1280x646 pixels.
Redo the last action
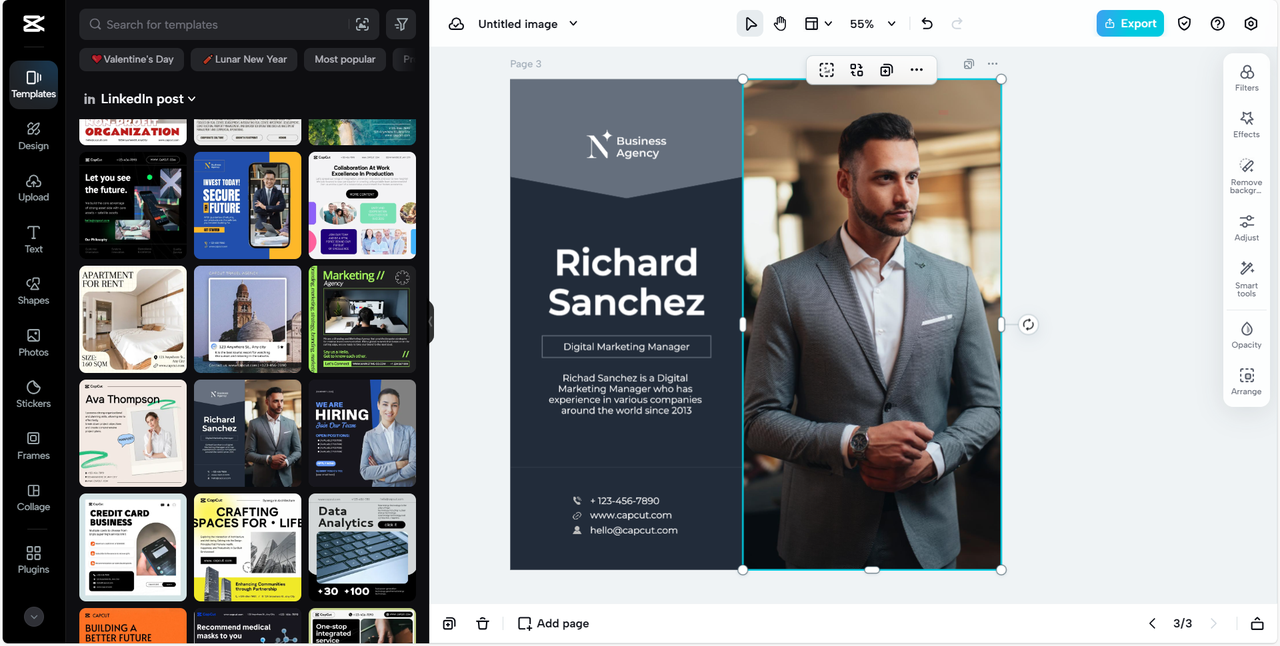coord(957,24)
